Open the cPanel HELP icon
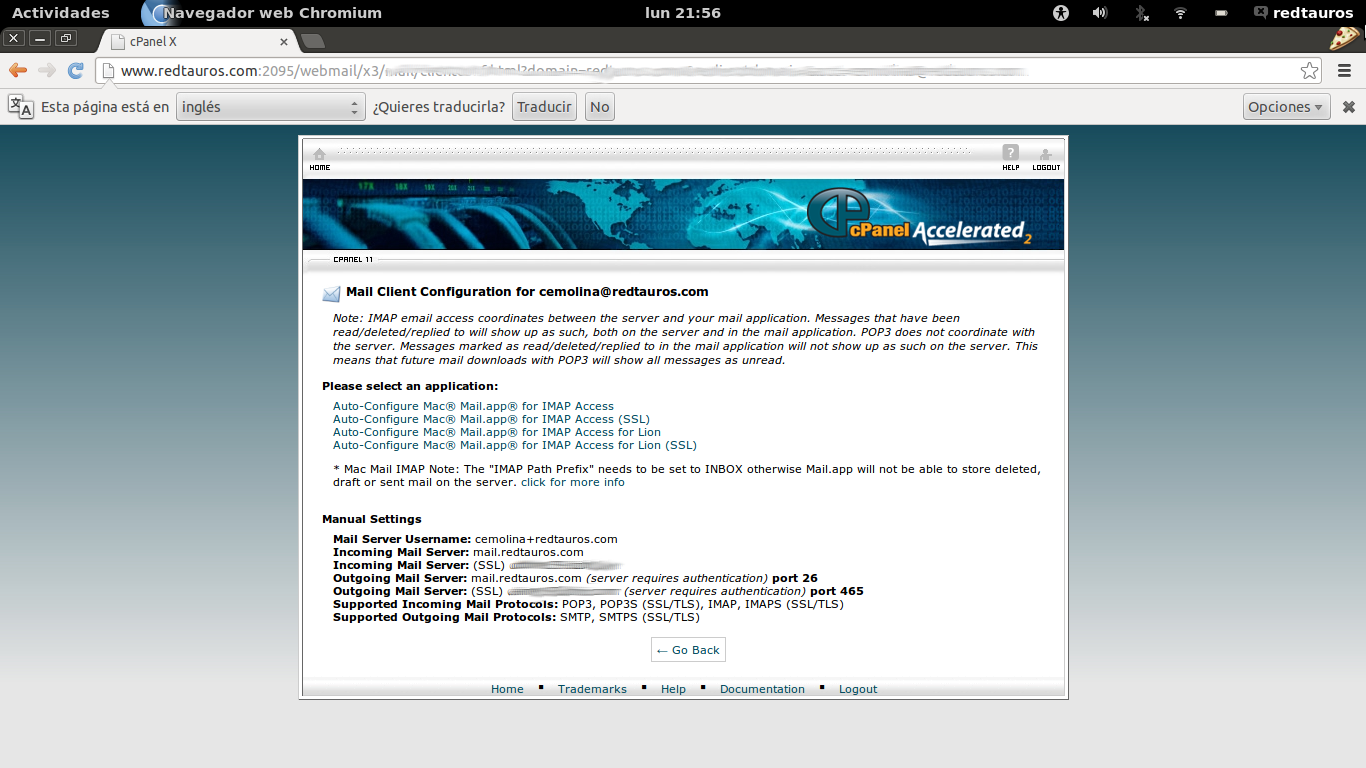 [x=1011, y=159]
